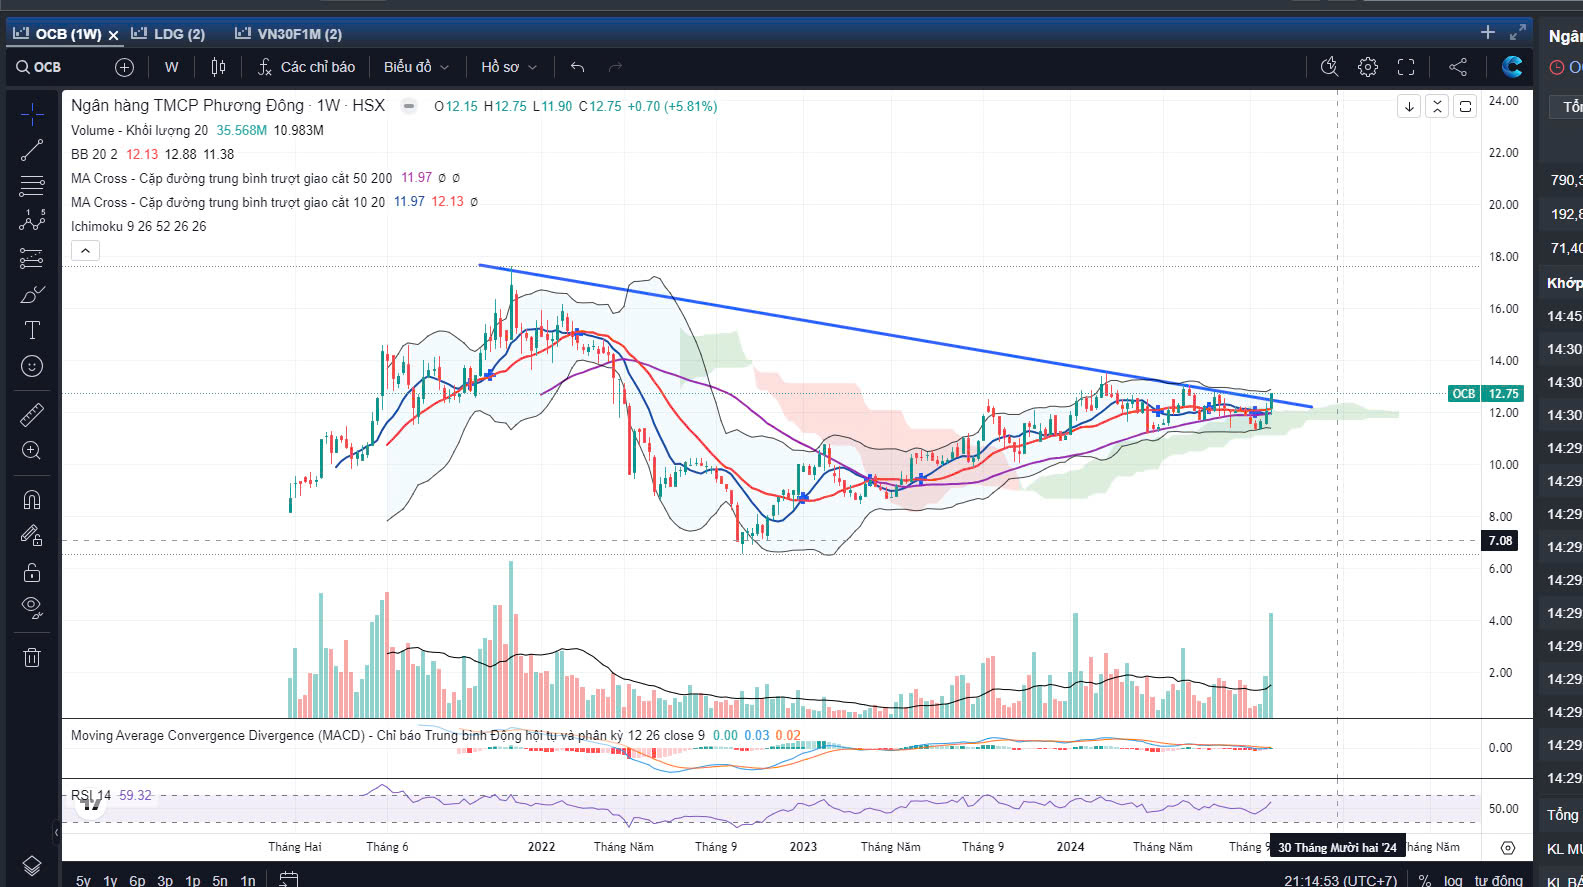Select the text annotation tool
Screen dimensions: 1583x887
32,330
